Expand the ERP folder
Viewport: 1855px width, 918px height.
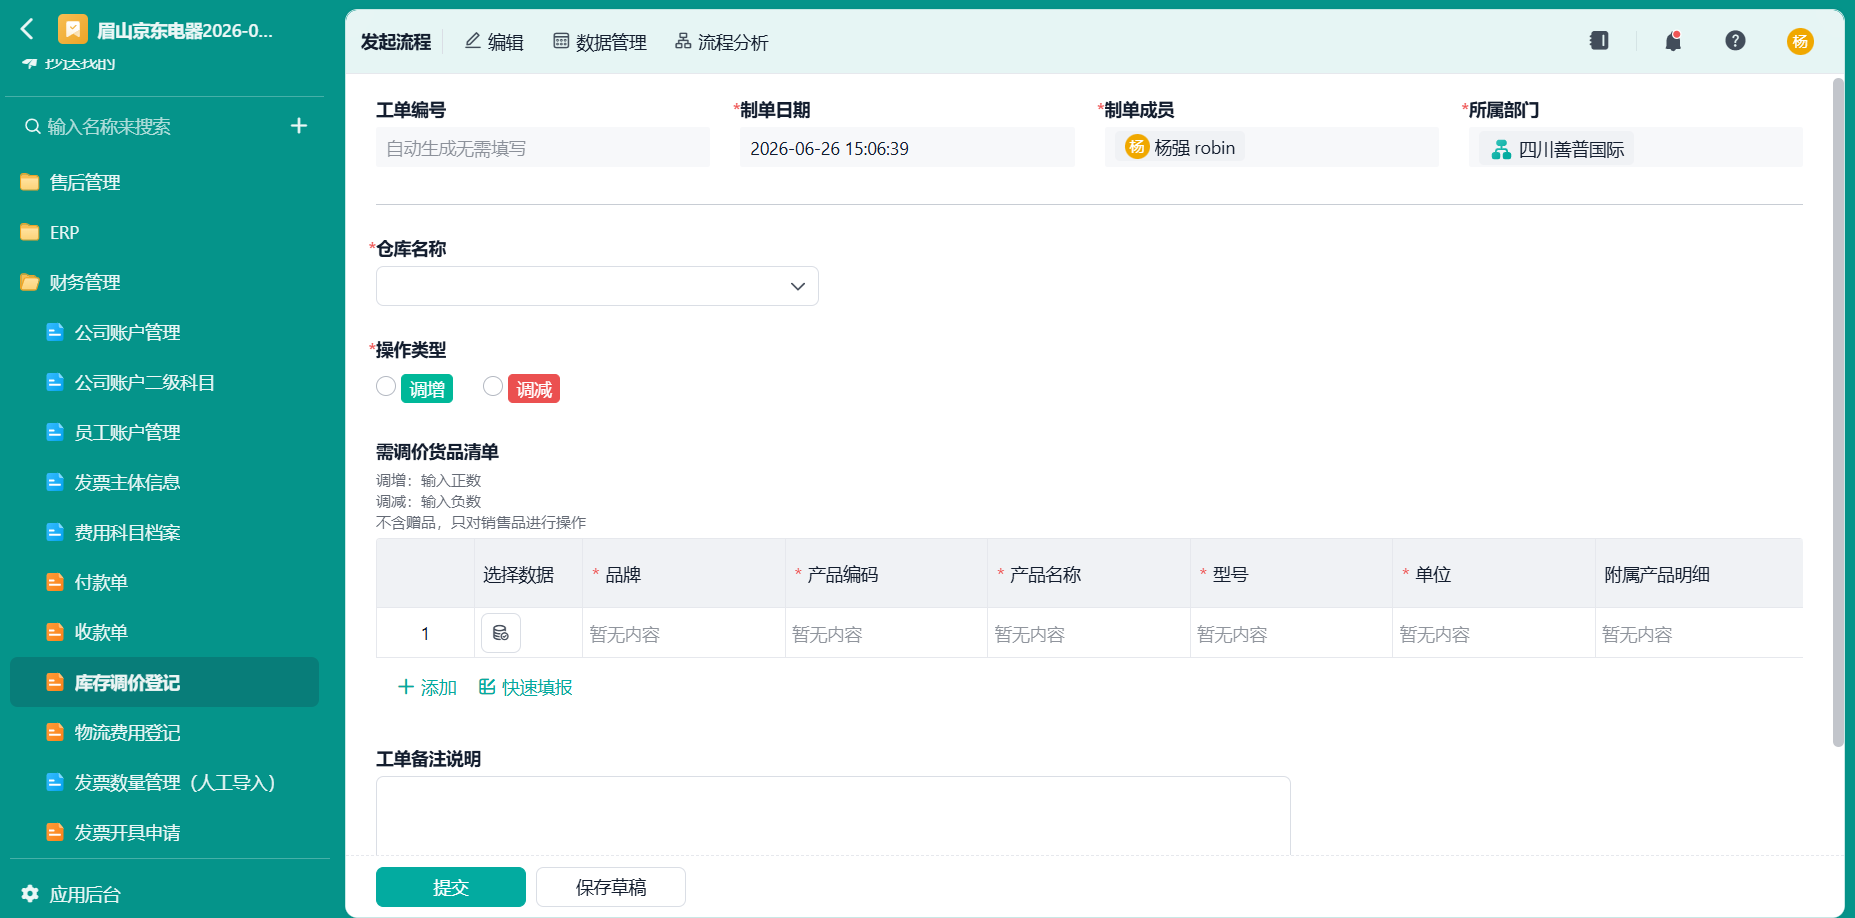(x=164, y=232)
